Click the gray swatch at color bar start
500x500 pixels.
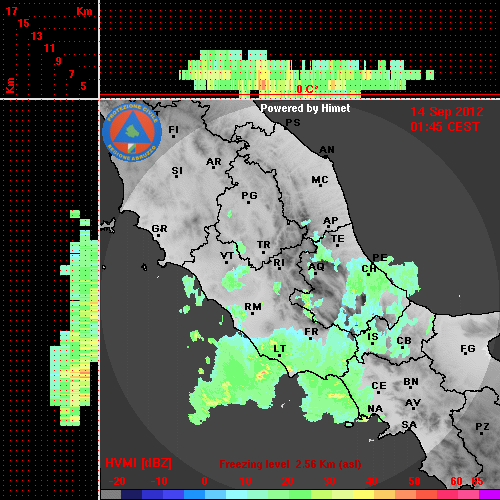pyautogui.click(x=111, y=494)
